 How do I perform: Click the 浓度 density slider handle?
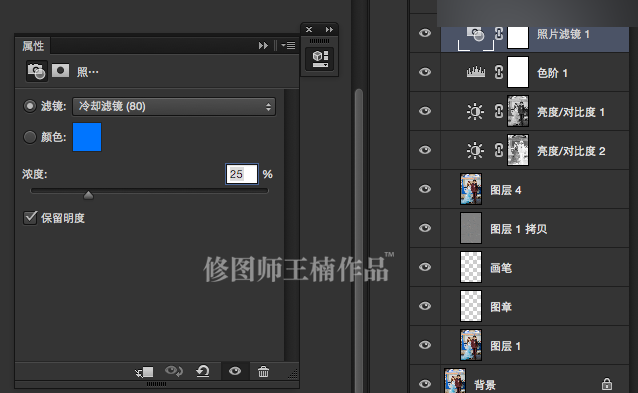[x=88, y=194]
